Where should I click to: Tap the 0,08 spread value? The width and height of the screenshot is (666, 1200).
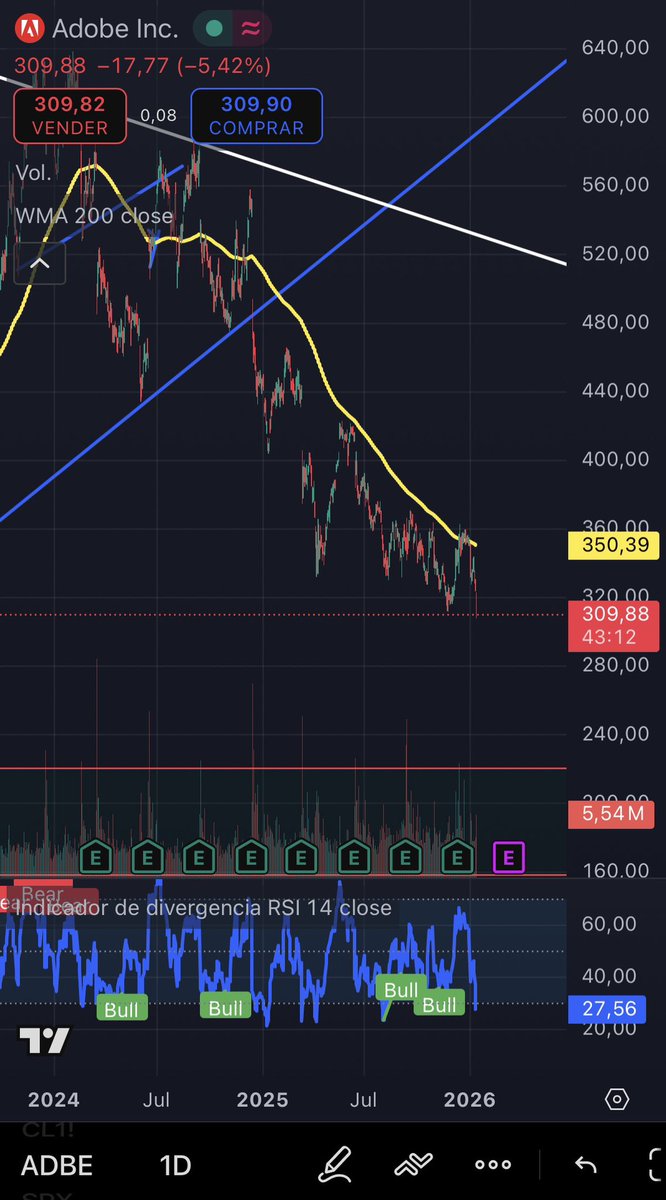[x=158, y=116]
